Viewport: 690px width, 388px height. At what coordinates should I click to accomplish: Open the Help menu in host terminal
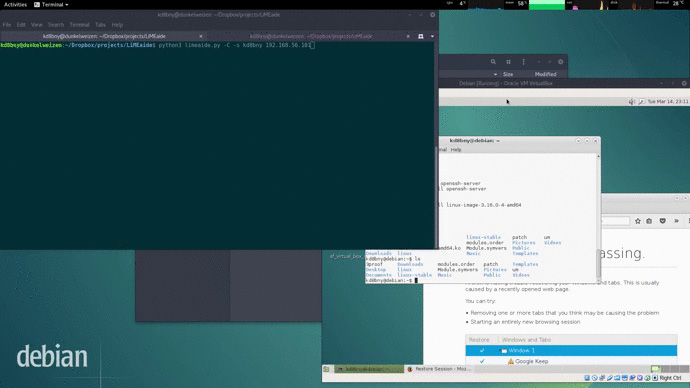pyautogui.click(x=117, y=25)
